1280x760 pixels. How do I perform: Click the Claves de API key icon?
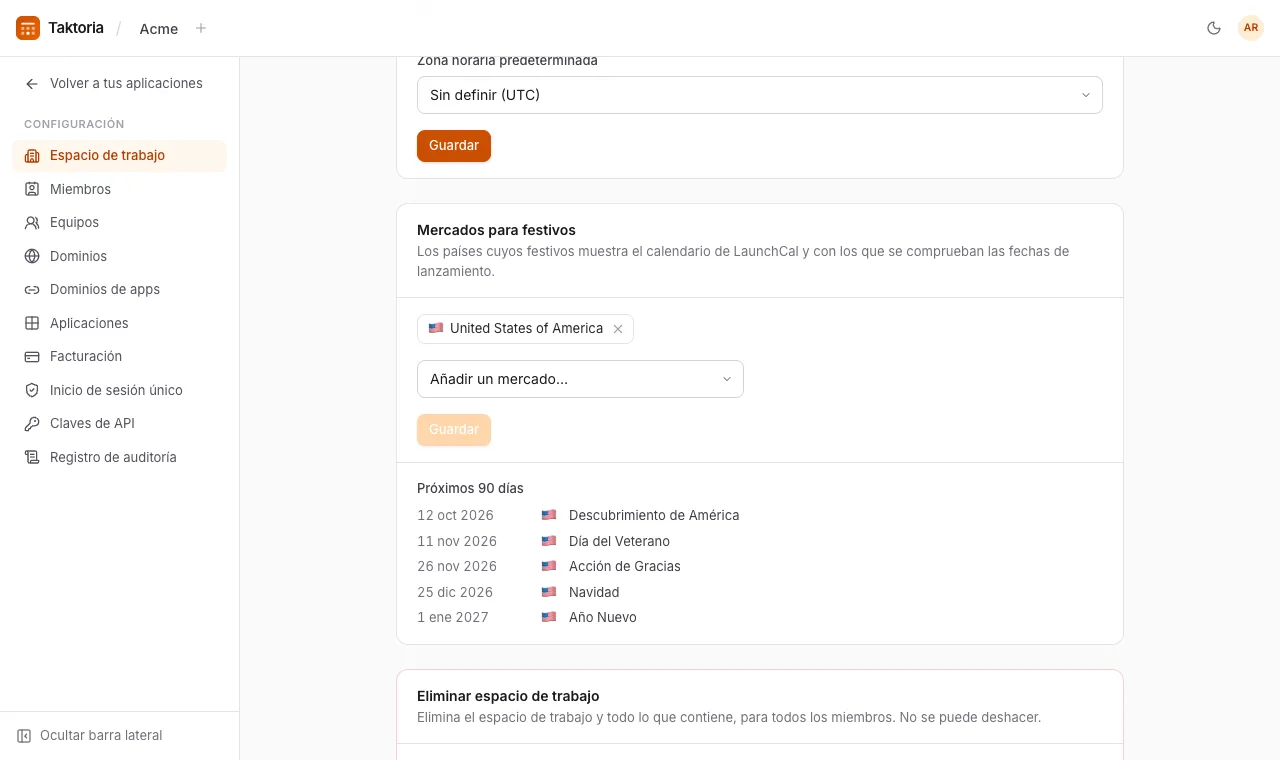coord(32,424)
